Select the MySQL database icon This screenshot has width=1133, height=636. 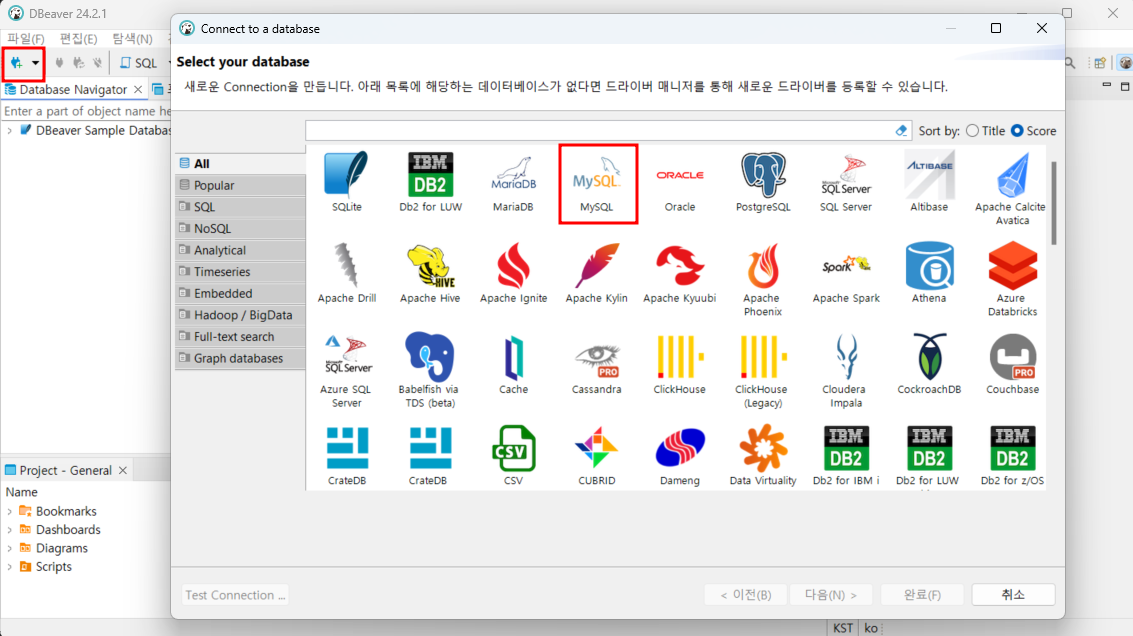597,182
